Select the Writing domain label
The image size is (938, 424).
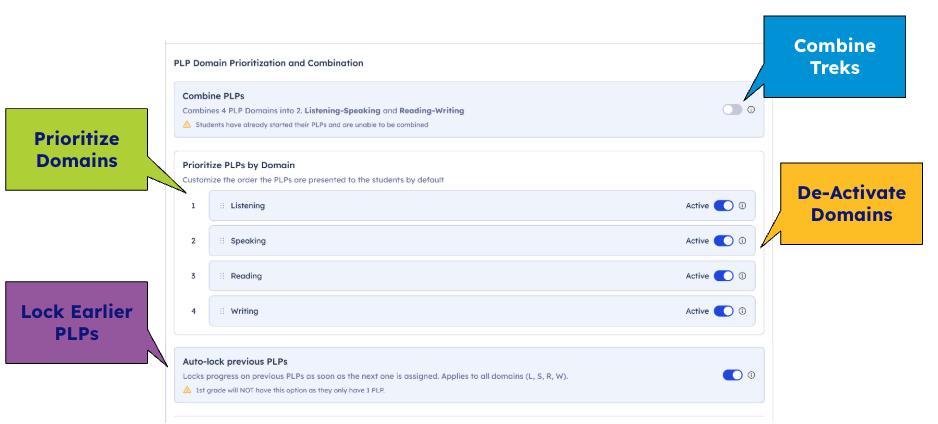coord(245,311)
